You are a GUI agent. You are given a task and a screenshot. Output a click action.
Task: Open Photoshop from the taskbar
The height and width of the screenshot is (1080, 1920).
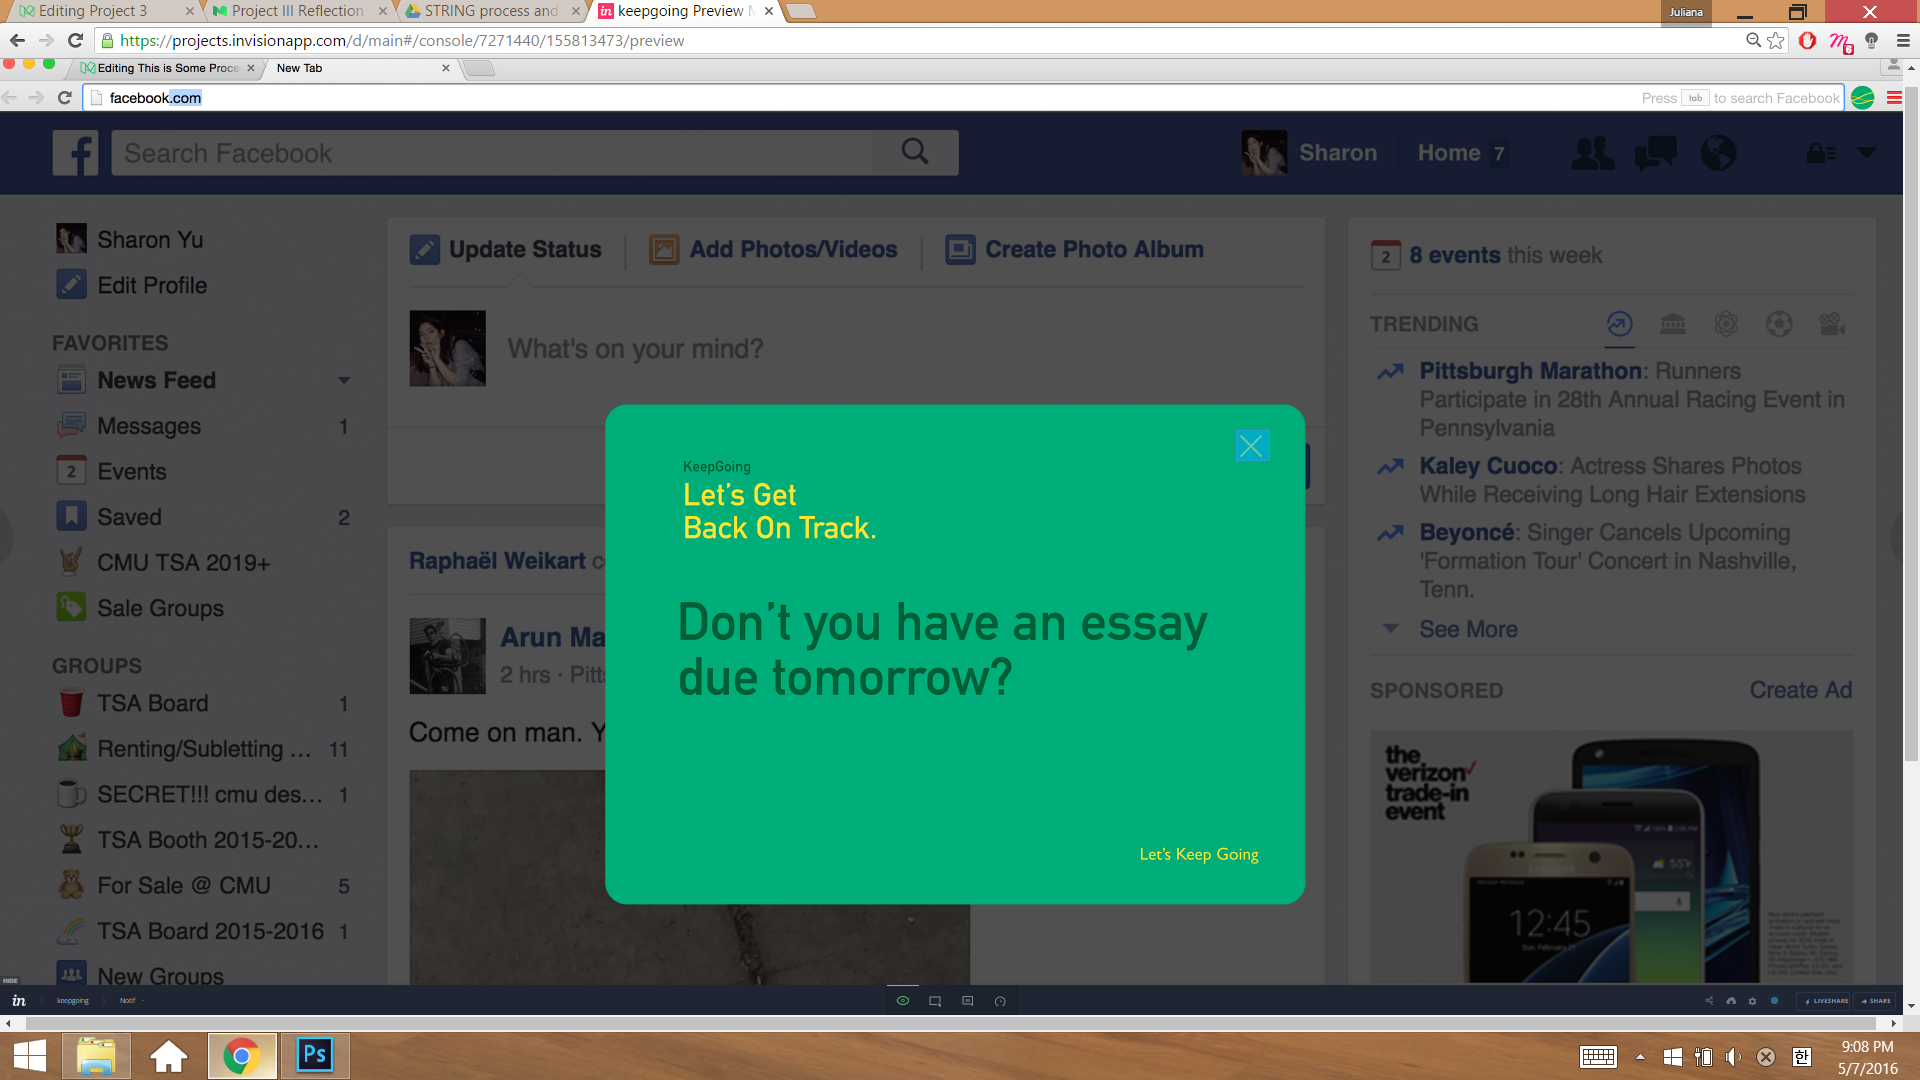click(x=314, y=1055)
